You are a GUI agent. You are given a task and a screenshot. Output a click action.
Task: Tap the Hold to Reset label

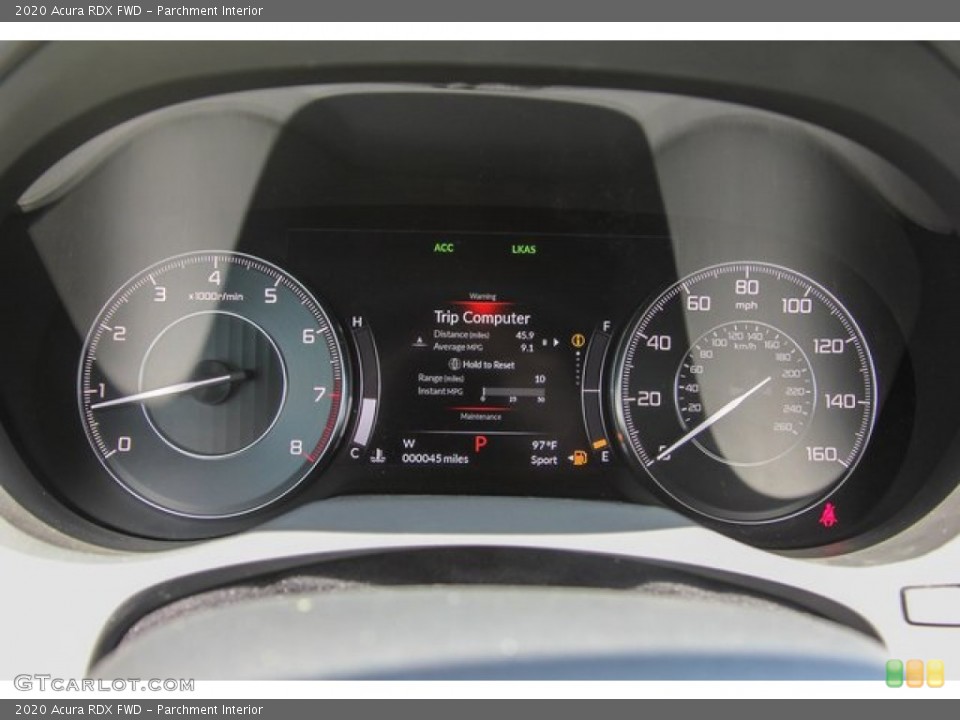[489, 364]
